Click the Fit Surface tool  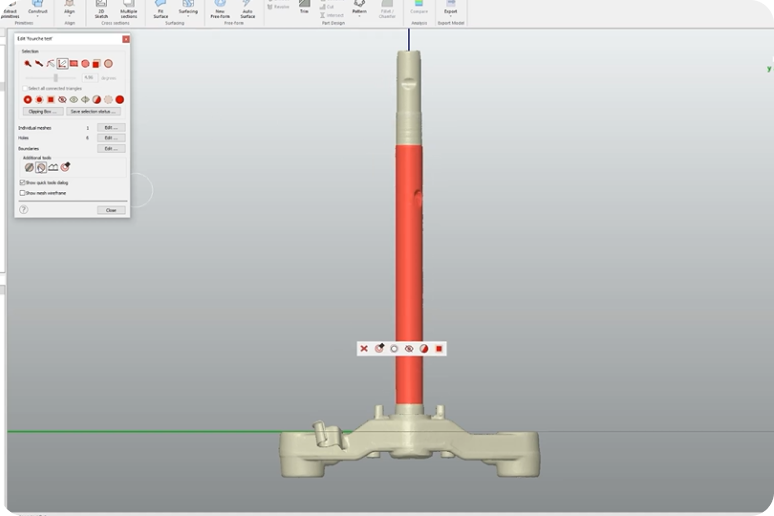click(160, 9)
